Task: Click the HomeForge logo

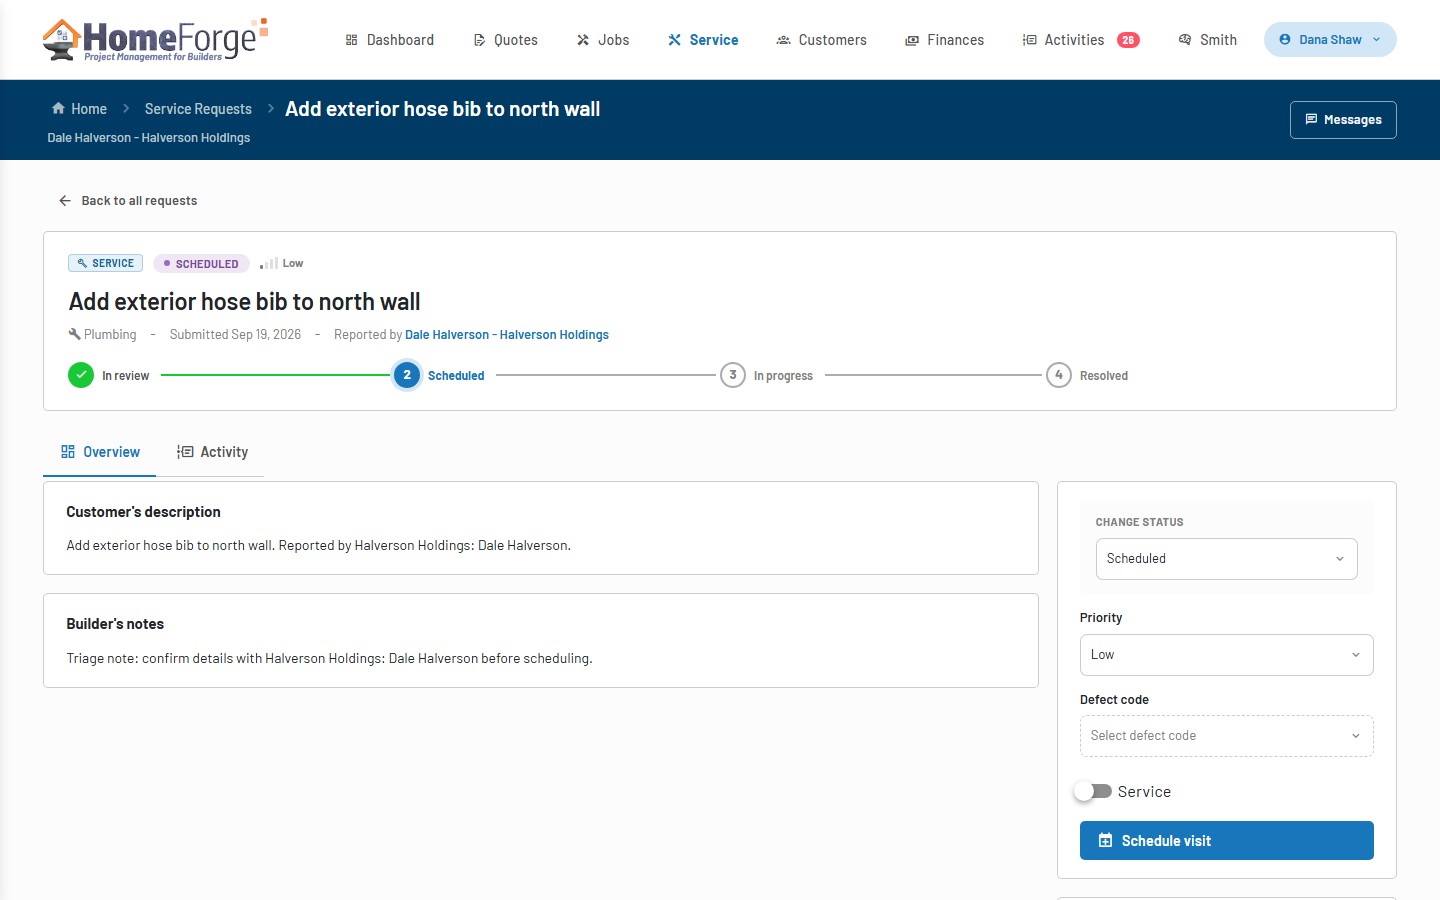Action: click(155, 40)
